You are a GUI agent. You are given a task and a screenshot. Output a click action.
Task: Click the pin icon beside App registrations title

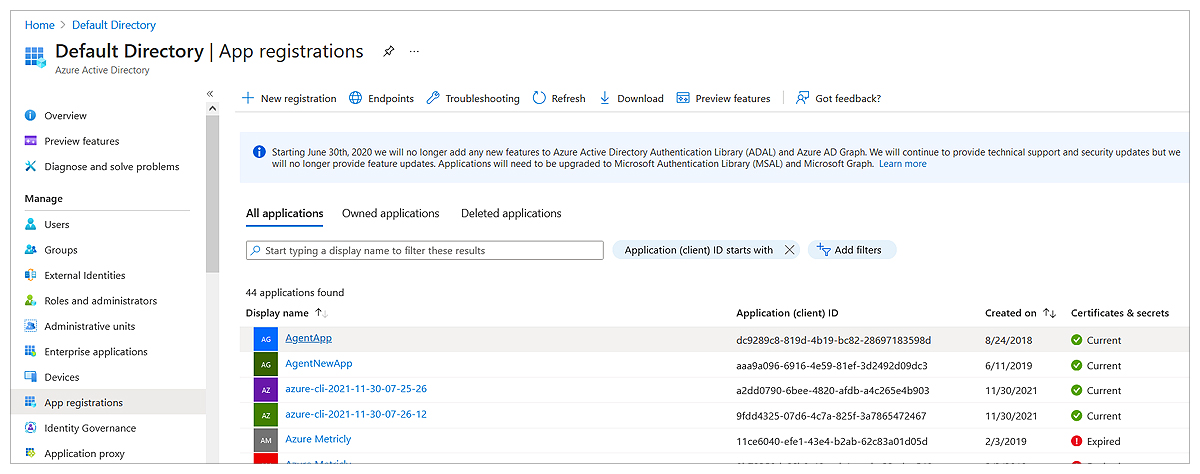(389, 51)
